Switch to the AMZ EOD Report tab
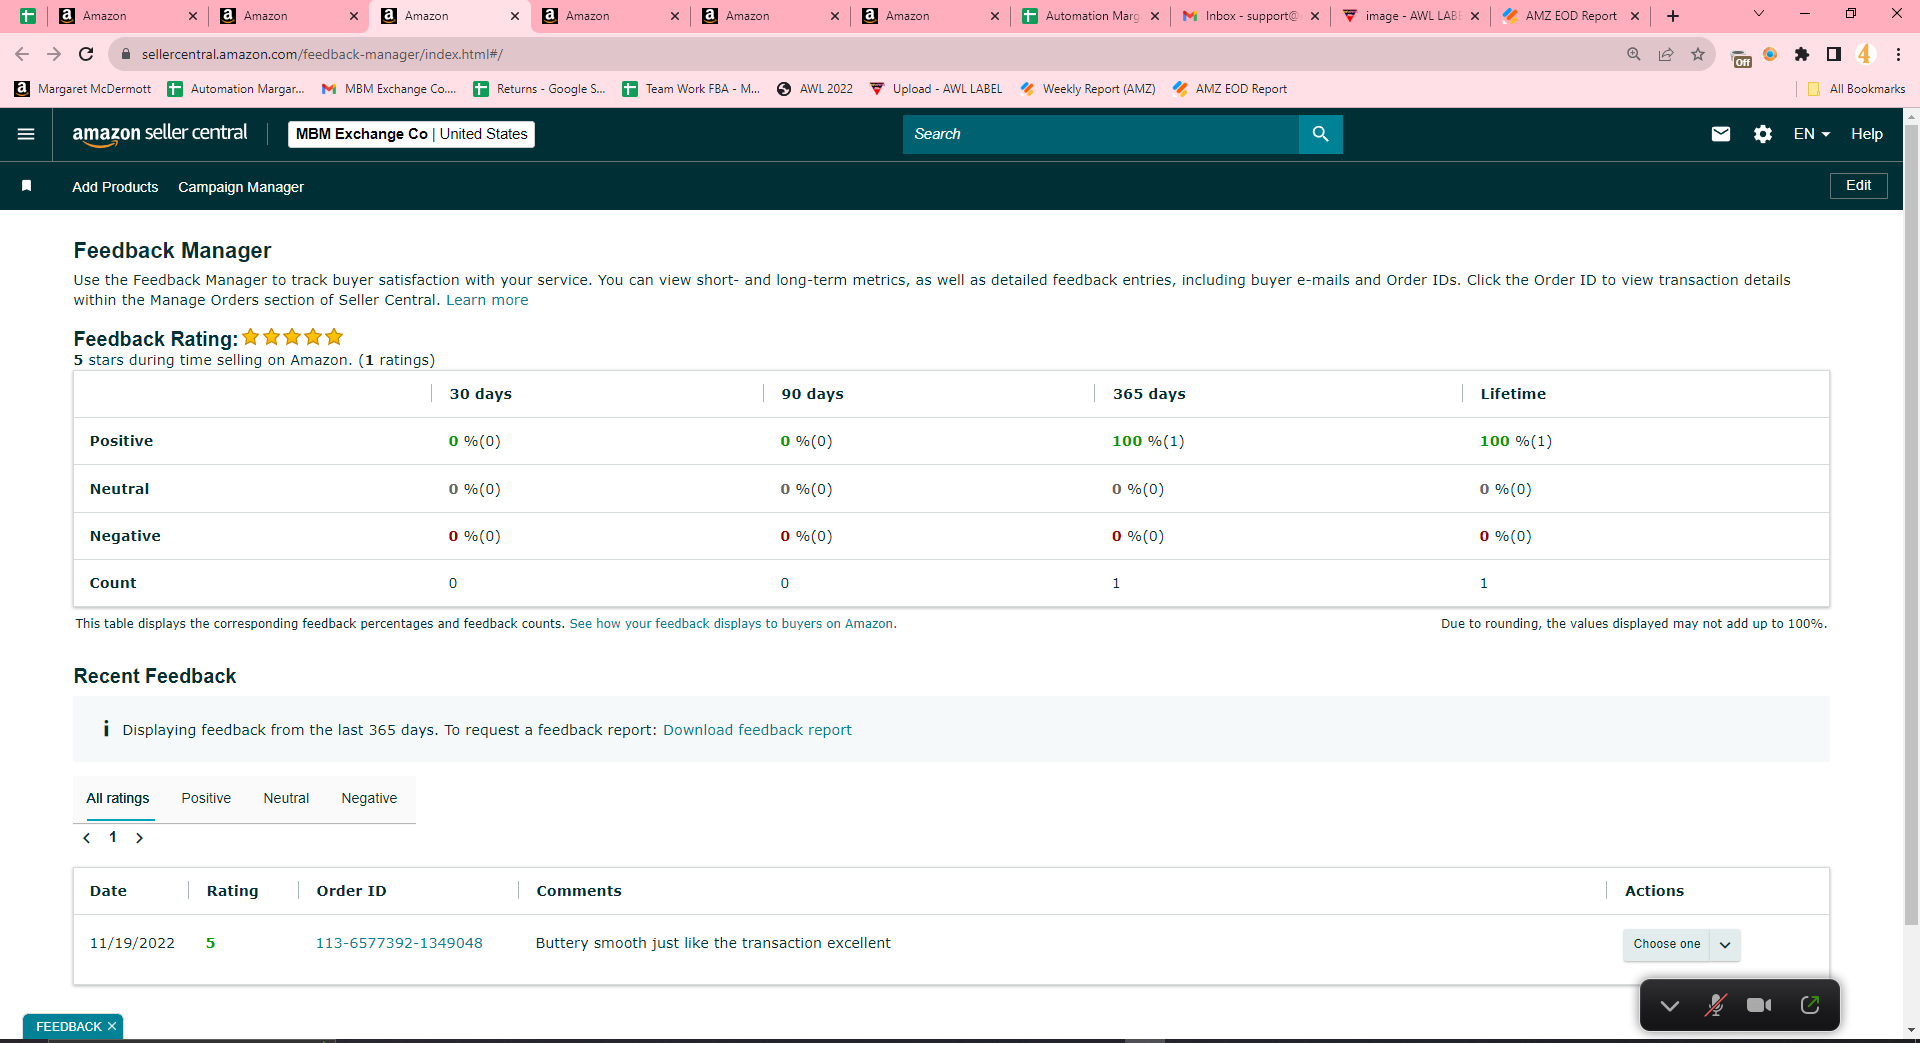Image resolution: width=1920 pixels, height=1043 pixels. [1570, 16]
